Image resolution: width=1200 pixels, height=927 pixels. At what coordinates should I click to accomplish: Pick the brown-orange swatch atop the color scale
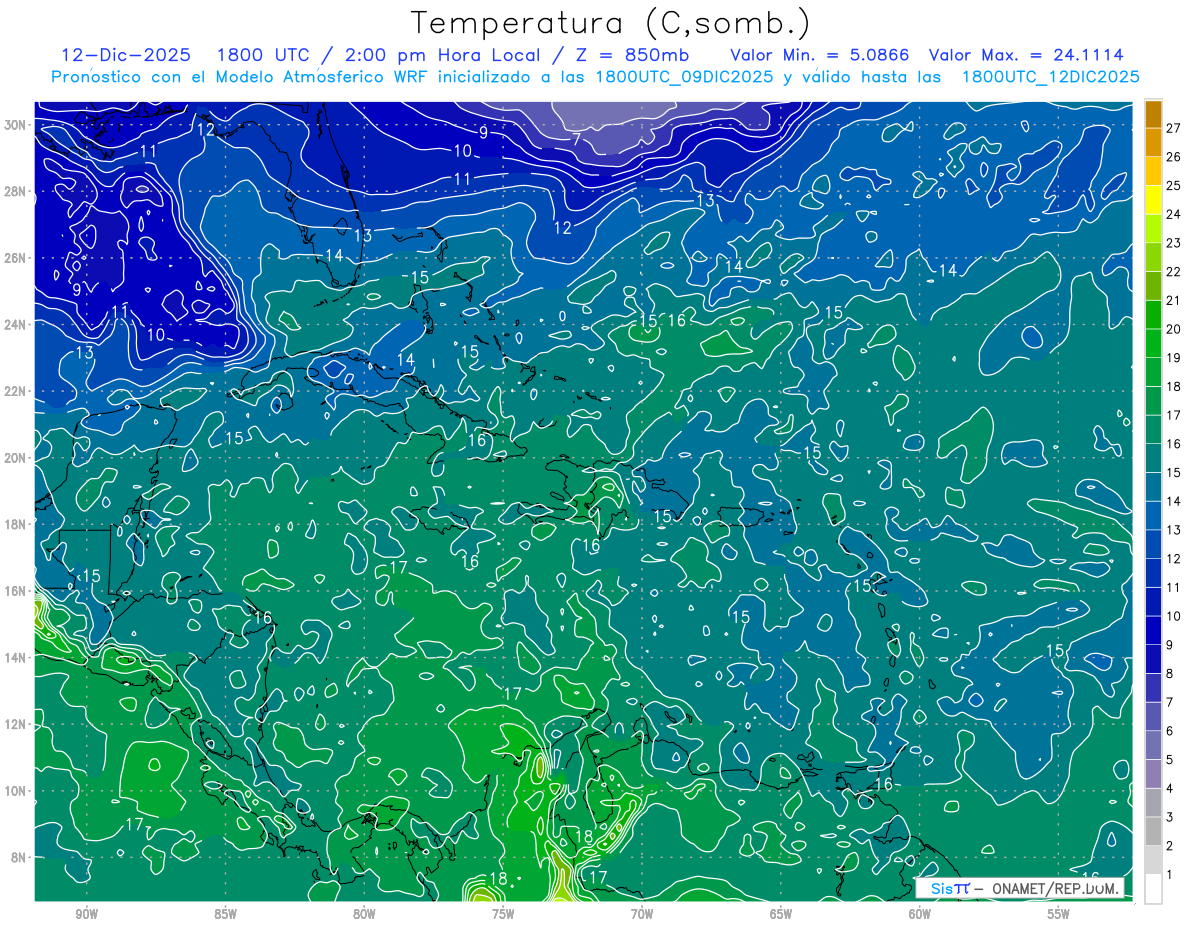pos(1153,113)
